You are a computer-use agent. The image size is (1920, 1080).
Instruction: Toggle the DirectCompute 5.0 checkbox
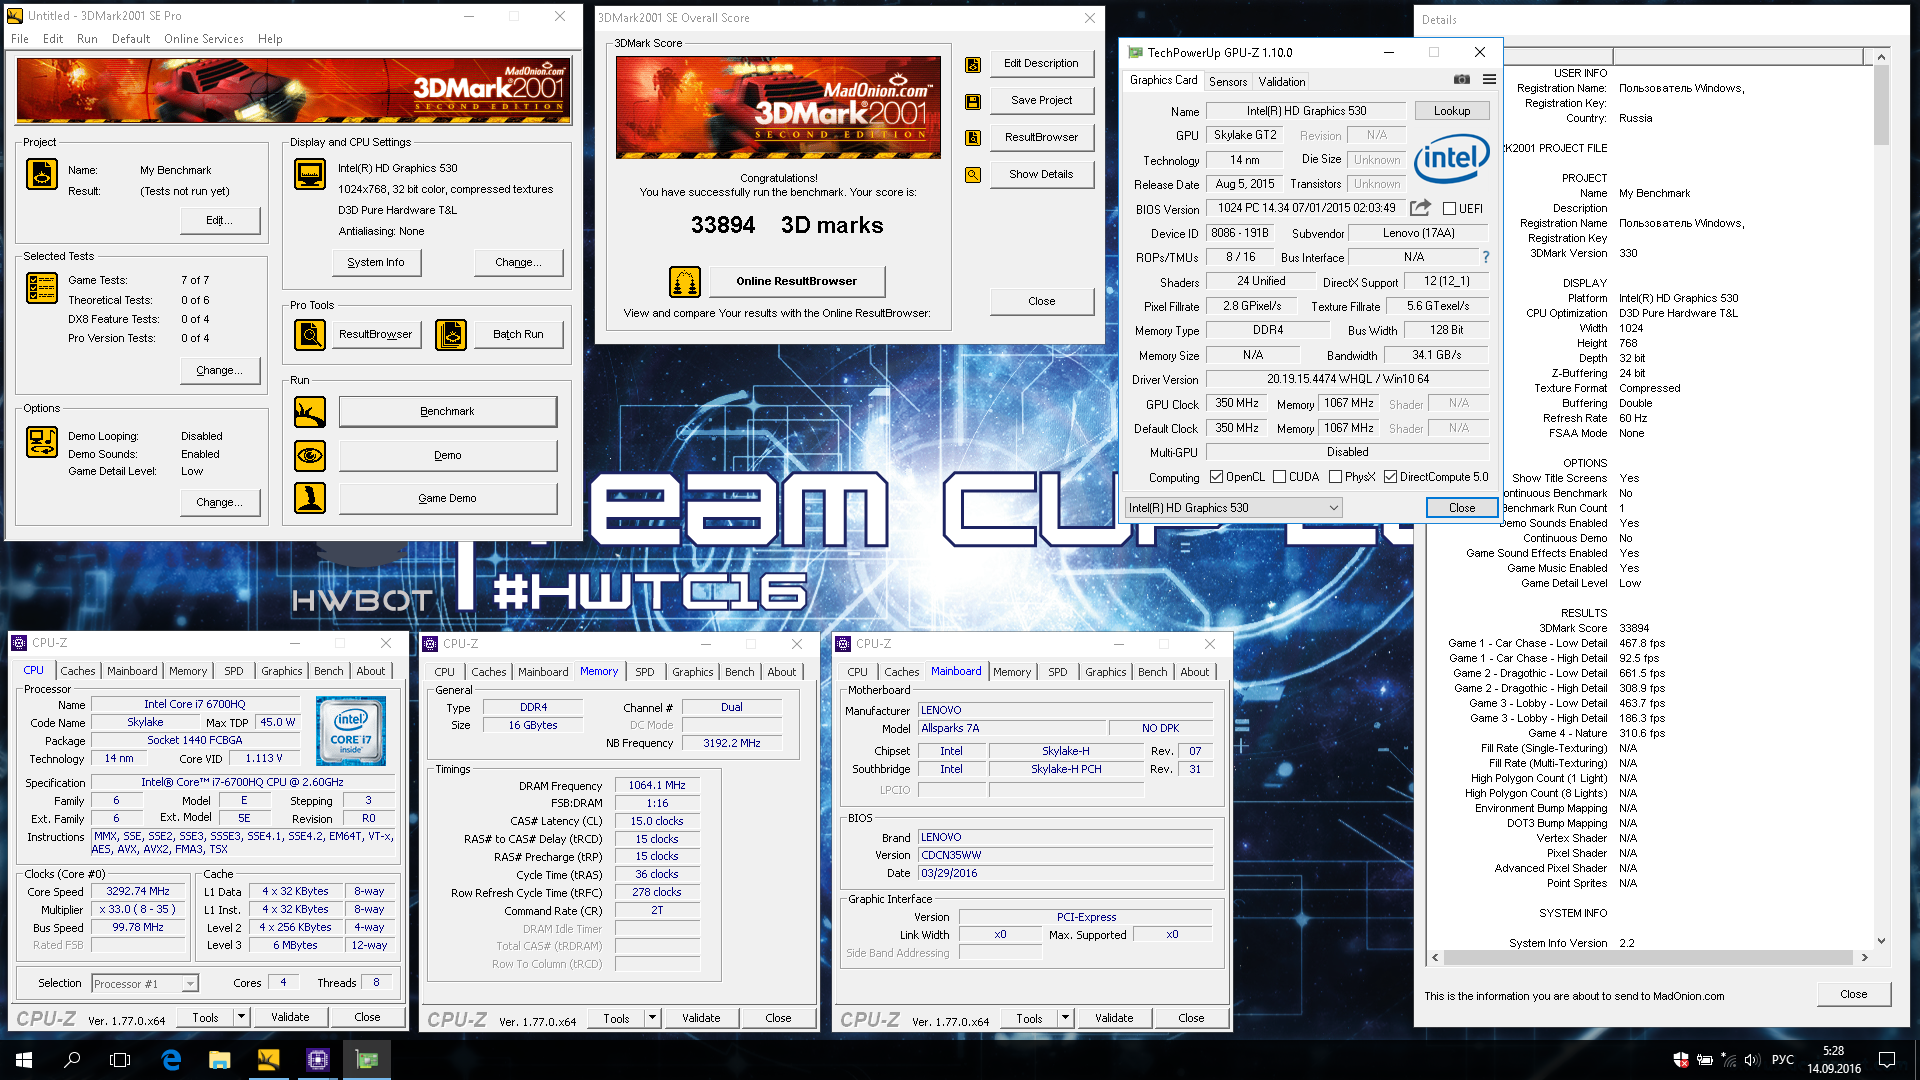tap(1390, 477)
